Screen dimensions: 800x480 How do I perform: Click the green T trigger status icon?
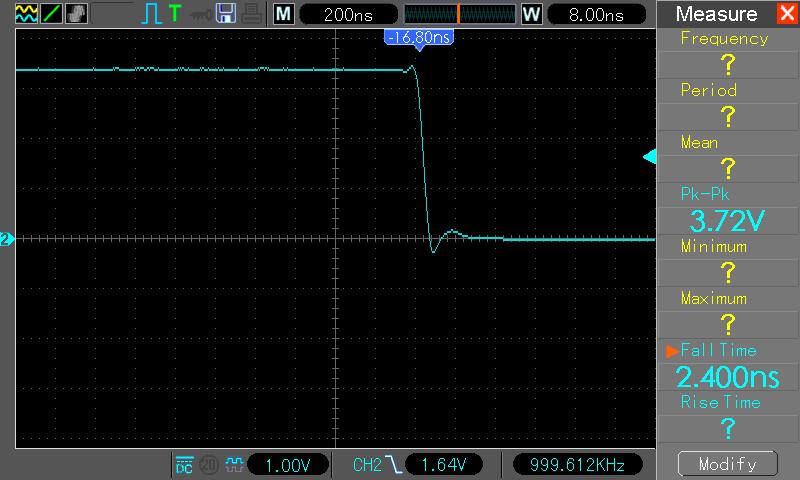(x=175, y=13)
